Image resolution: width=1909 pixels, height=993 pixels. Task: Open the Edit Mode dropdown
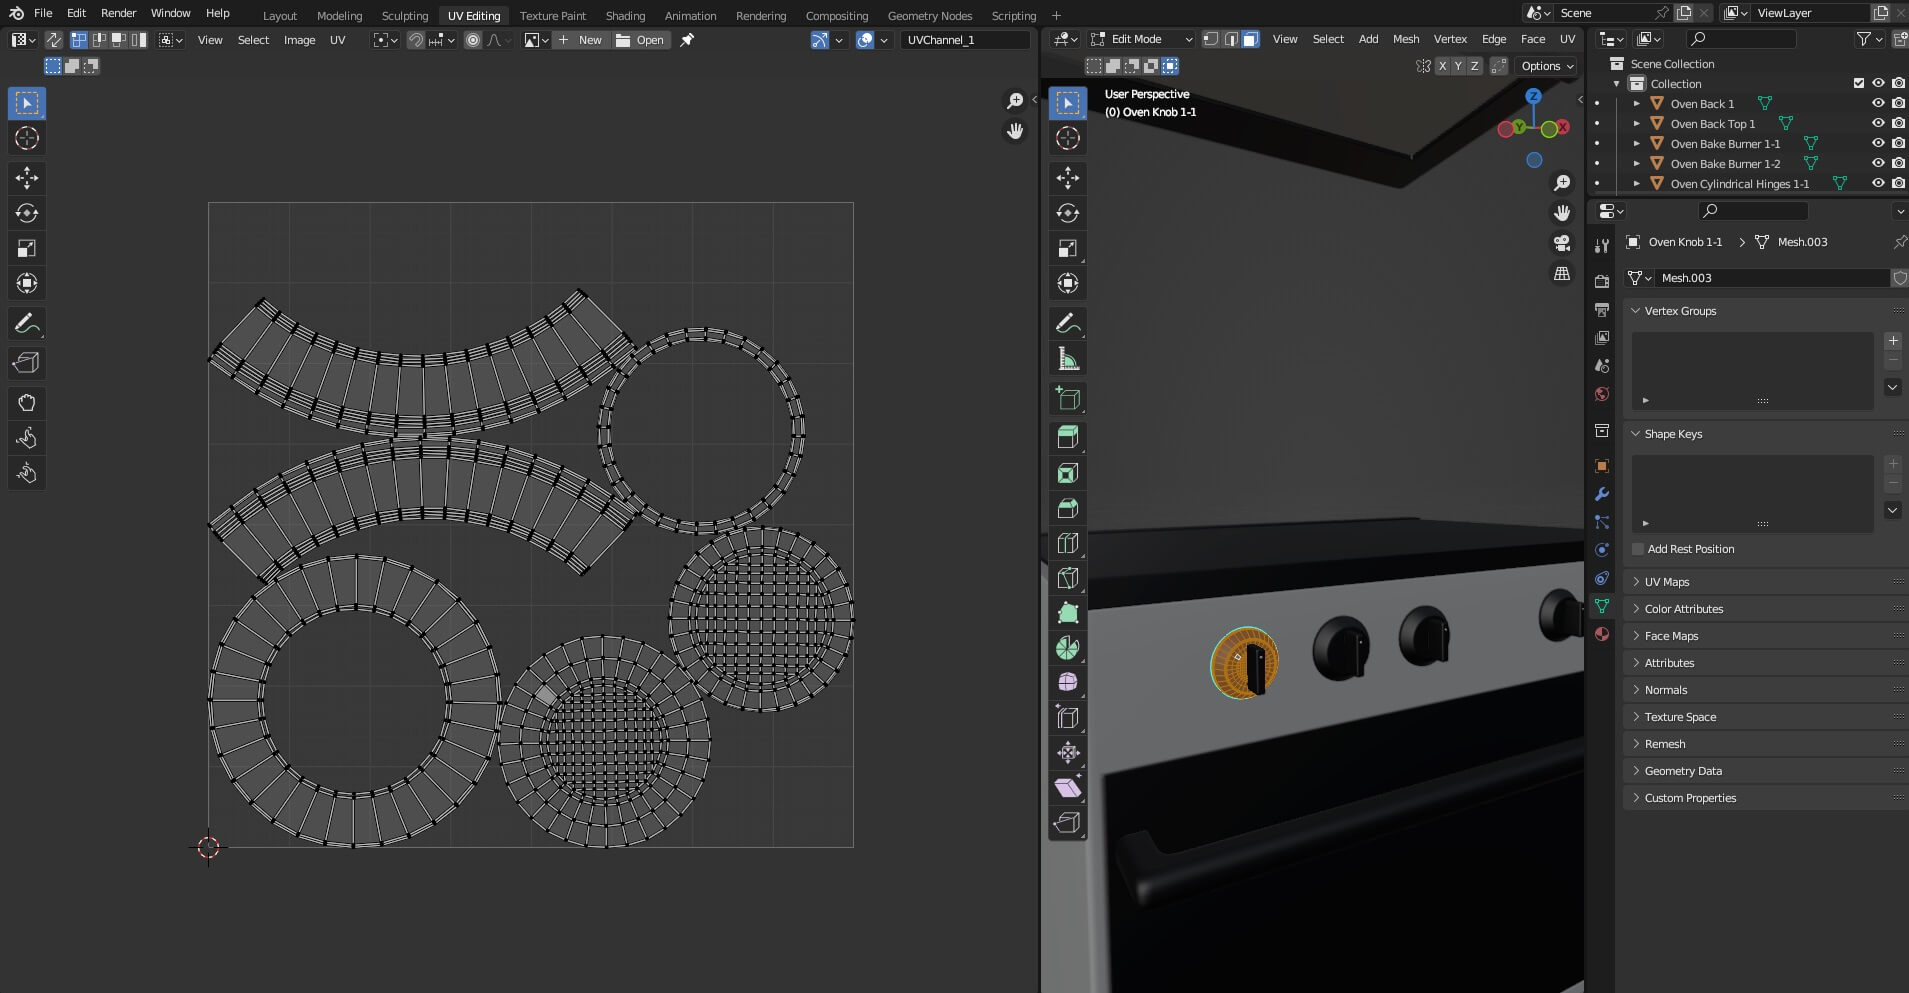tap(1141, 39)
